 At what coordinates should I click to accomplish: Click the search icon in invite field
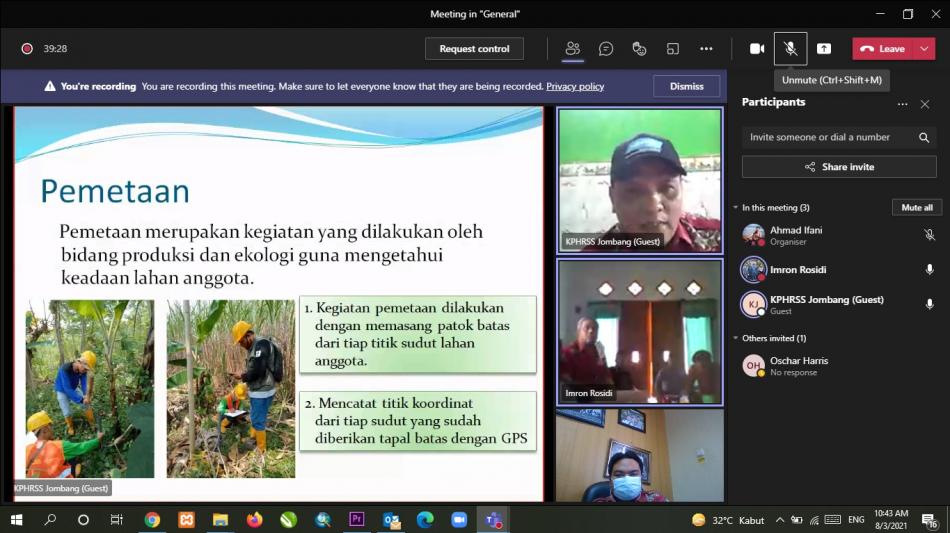pyautogui.click(x=924, y=137)
